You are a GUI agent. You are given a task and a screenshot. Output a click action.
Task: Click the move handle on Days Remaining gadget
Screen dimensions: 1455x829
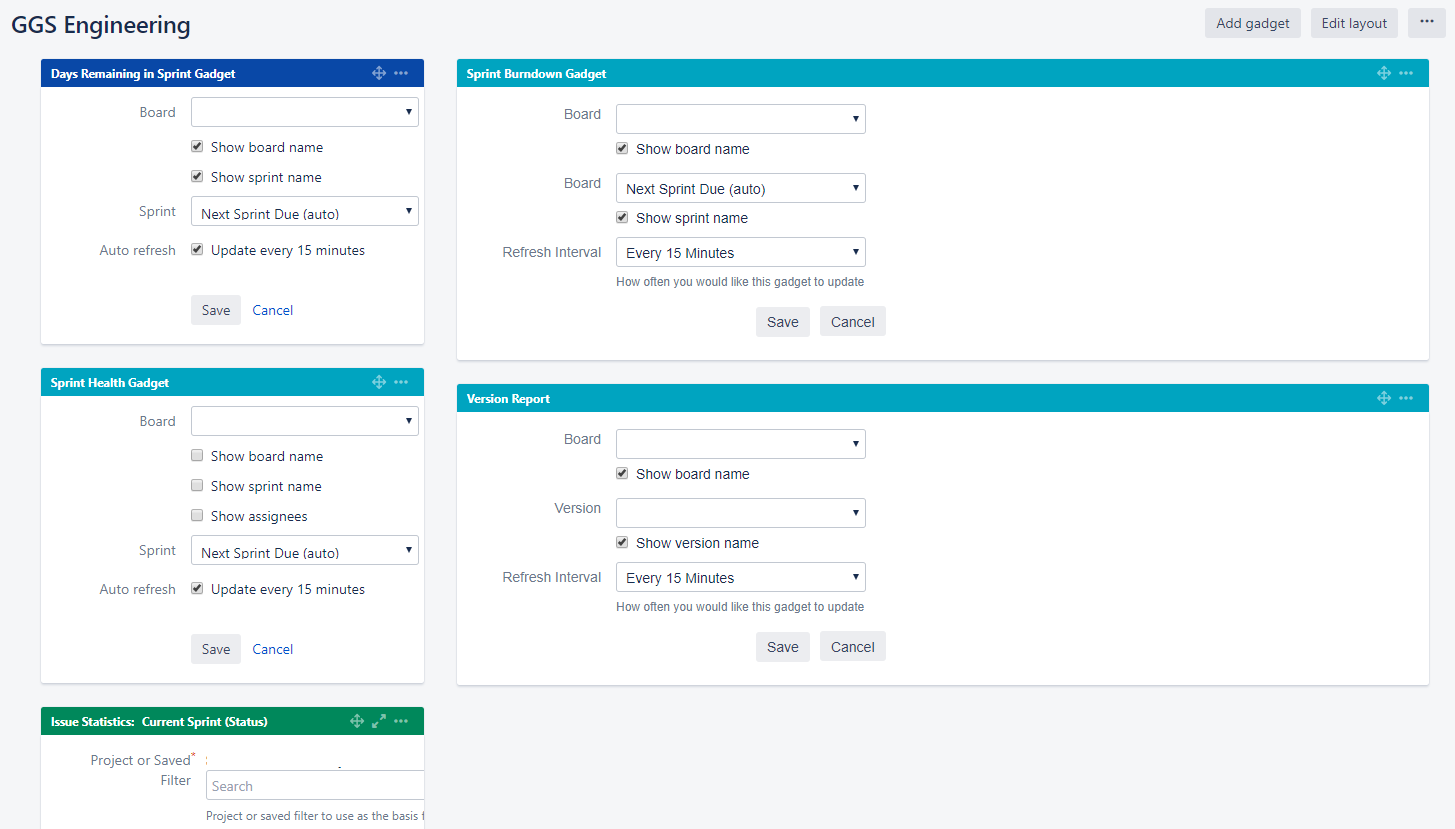pyautogui.click(x=379, y=72)
